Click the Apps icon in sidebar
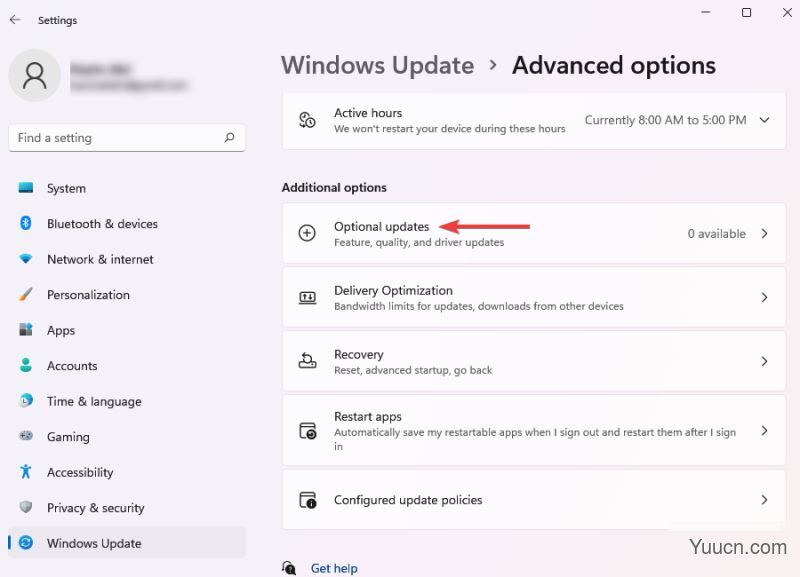800x577 pixels. point(26,330)
